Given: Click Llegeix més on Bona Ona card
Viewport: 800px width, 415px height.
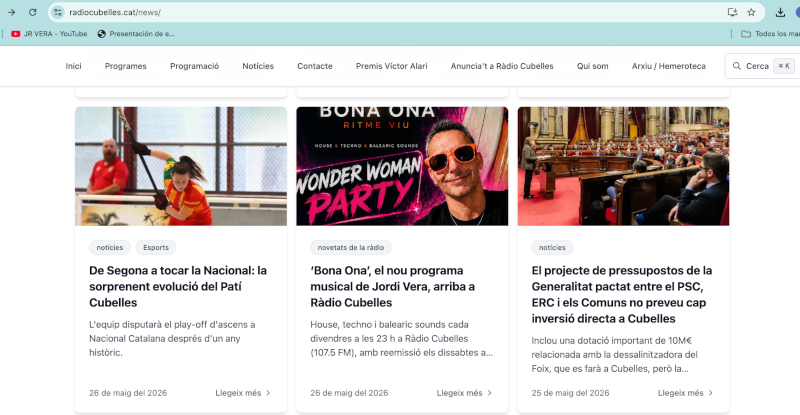Looking at the screenshot, I should click(464, 393).
